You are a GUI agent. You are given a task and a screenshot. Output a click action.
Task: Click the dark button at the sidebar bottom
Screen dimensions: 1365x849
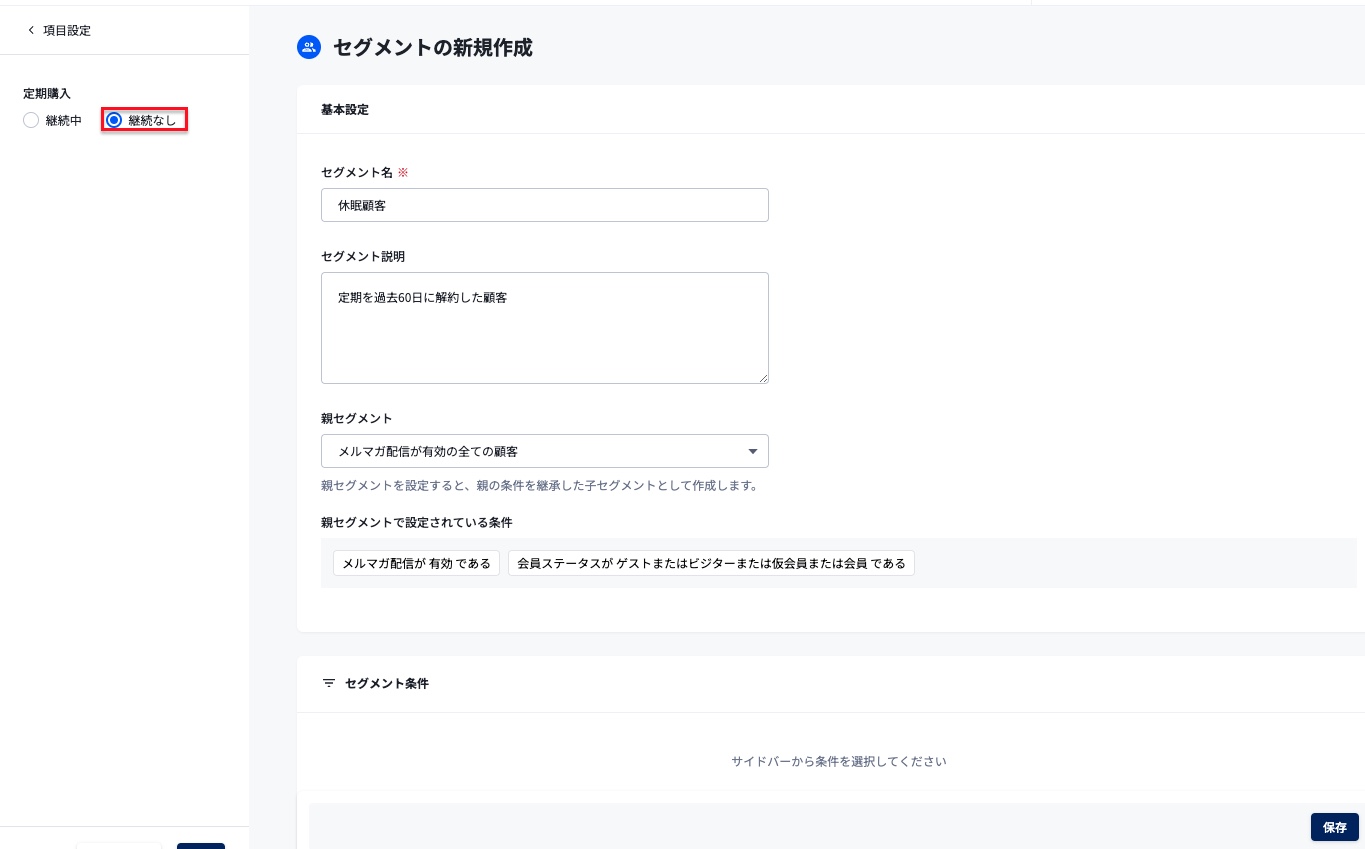[201, 848]
